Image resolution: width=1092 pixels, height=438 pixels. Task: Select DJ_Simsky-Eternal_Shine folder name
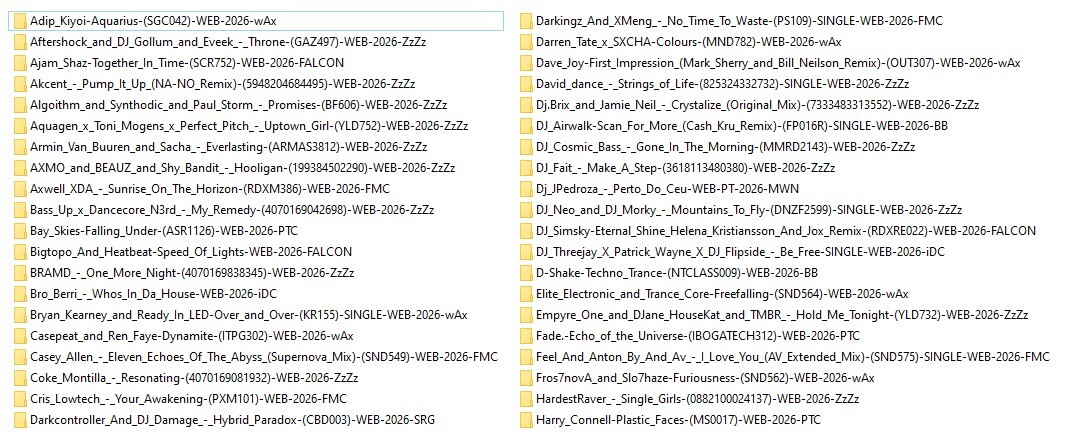(x=786, y=230)
